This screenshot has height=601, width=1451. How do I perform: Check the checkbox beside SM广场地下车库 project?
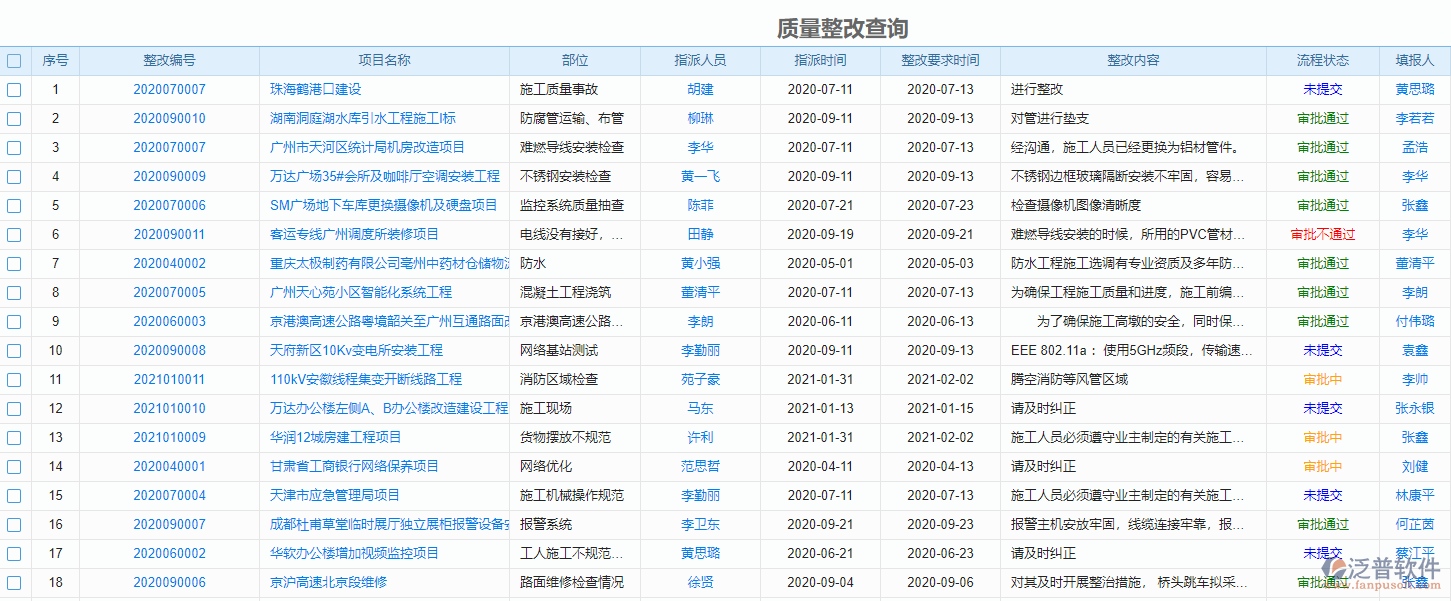[x=14, y=205]
